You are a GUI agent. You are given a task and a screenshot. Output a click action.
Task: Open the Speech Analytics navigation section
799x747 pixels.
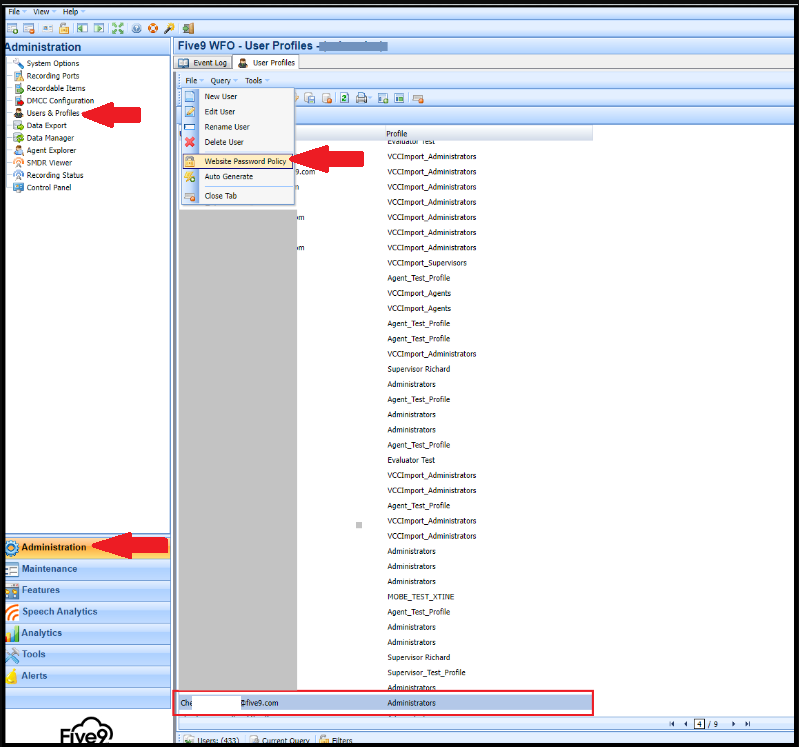click(87, 611)
